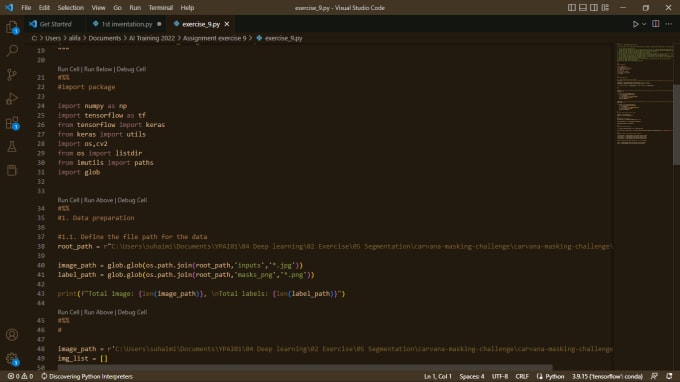Image resolution: width=680 pixels, height=382 pixels.
Task: Open the View menu
Action: 98,8
